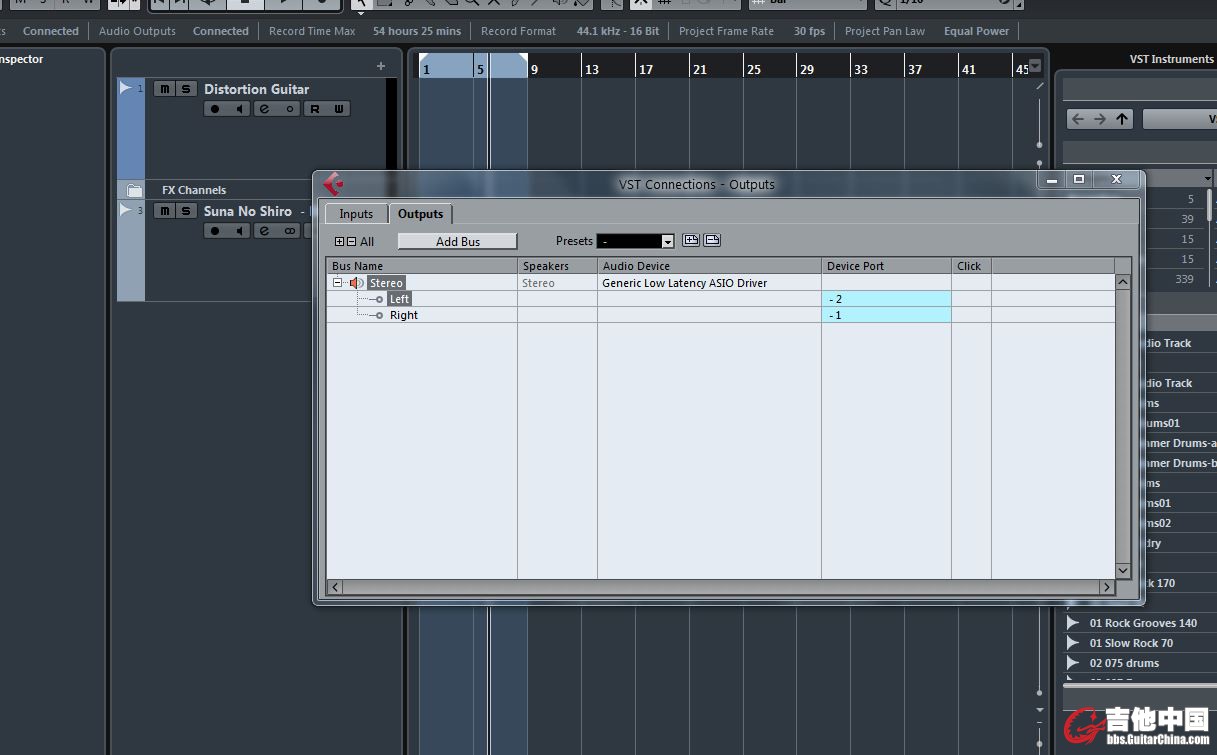Go up one level in media browser
This screenshot has width=1217, height=755.
click(x=1122, y=119)
